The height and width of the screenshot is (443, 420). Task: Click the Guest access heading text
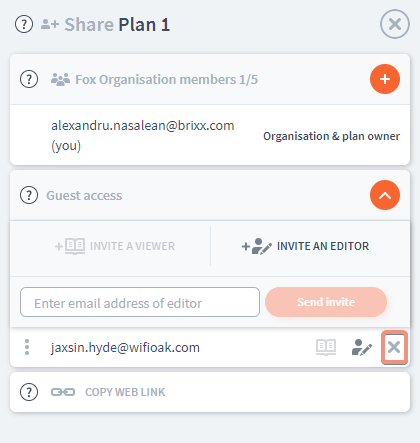coord(84,195)
